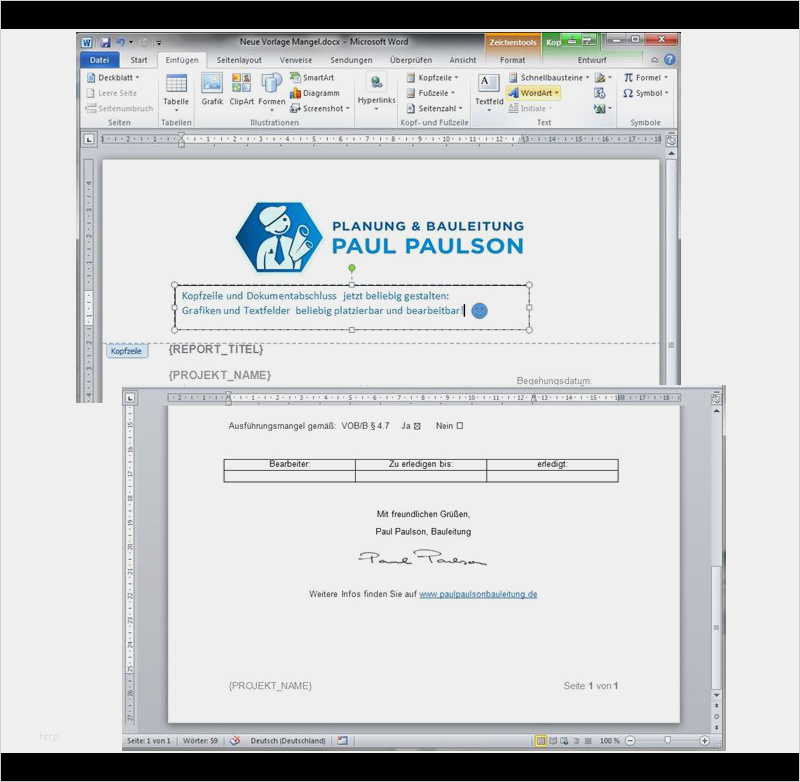Click the Paul Paulson signature image

[x=422, y=558]
